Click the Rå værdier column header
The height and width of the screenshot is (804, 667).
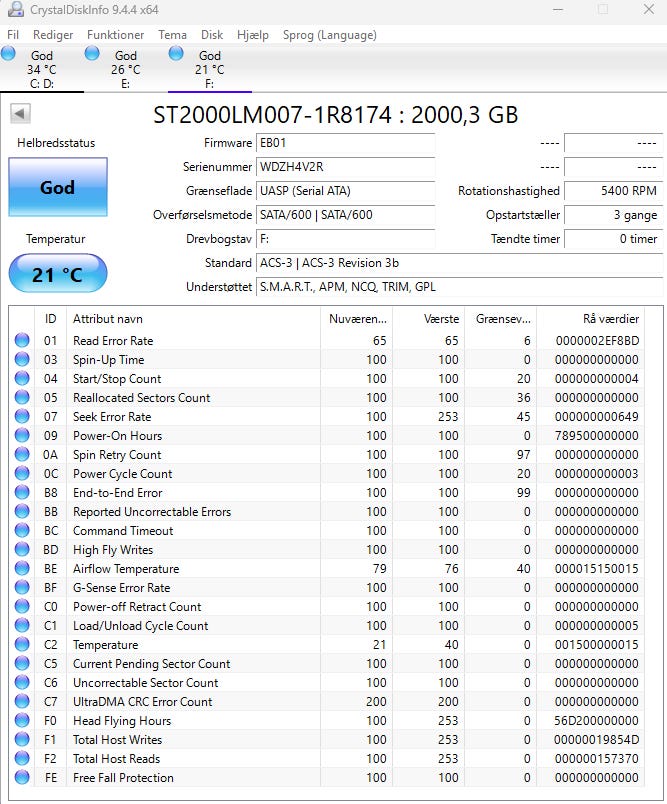click(591, 319)
